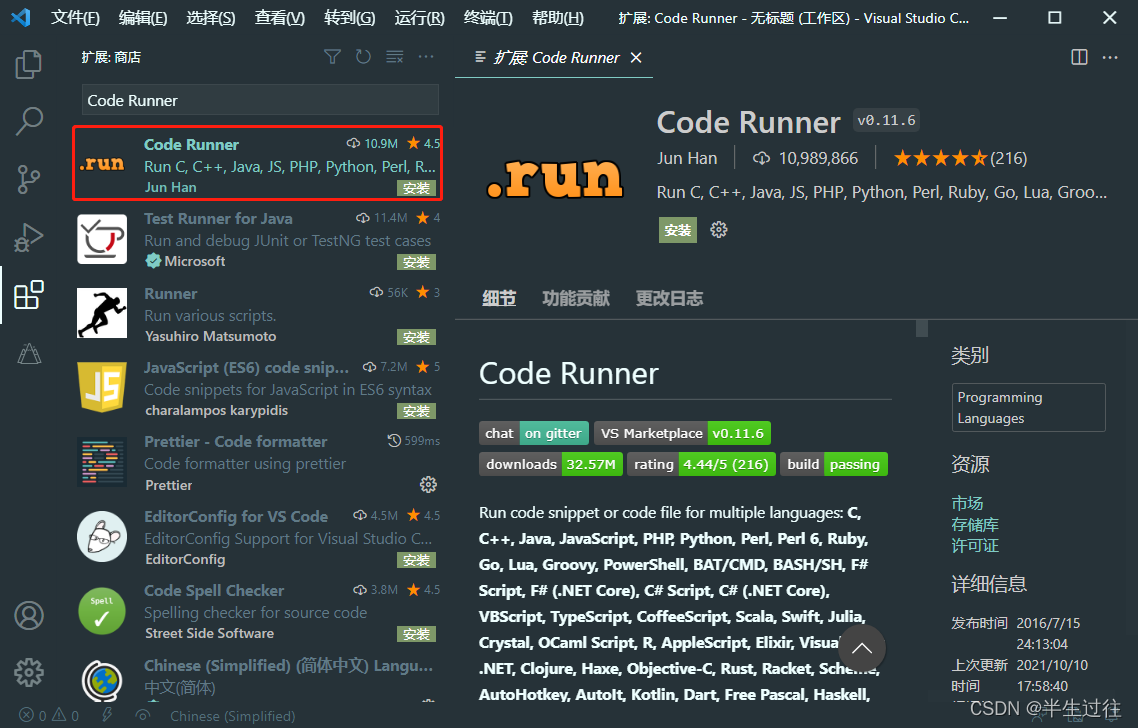Click the extension search input field
This screenshot has width=1138, height=728.
(260, 100)
